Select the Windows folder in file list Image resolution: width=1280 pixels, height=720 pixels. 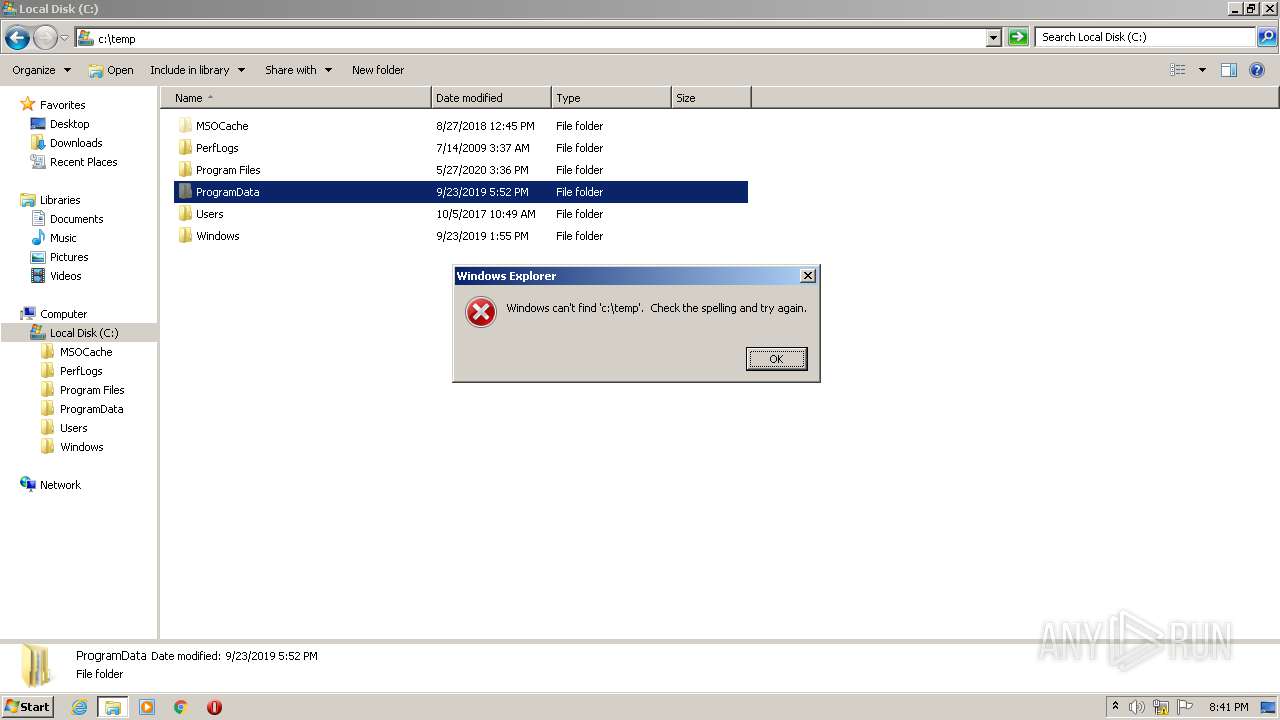tap(217, 236)
